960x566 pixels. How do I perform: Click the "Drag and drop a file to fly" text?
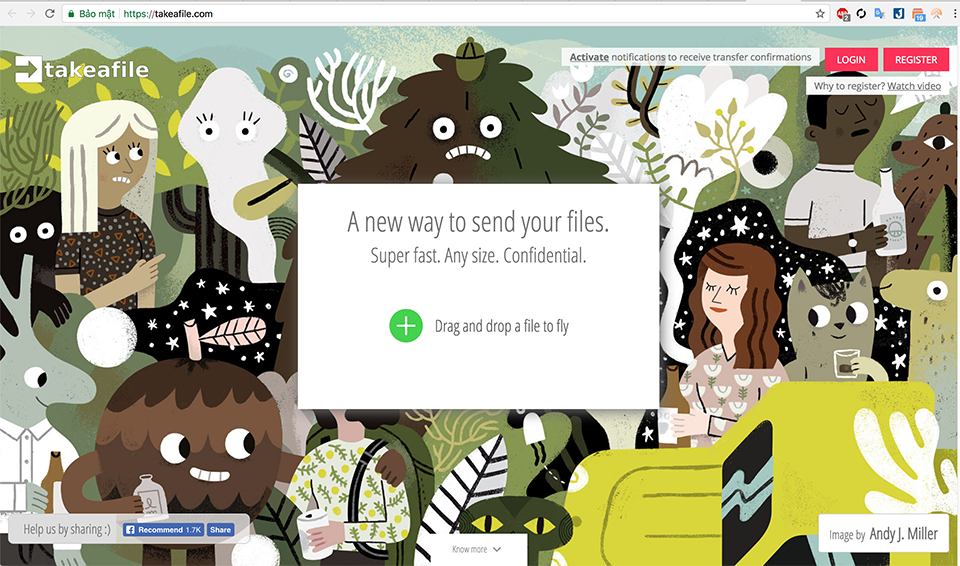501,326
